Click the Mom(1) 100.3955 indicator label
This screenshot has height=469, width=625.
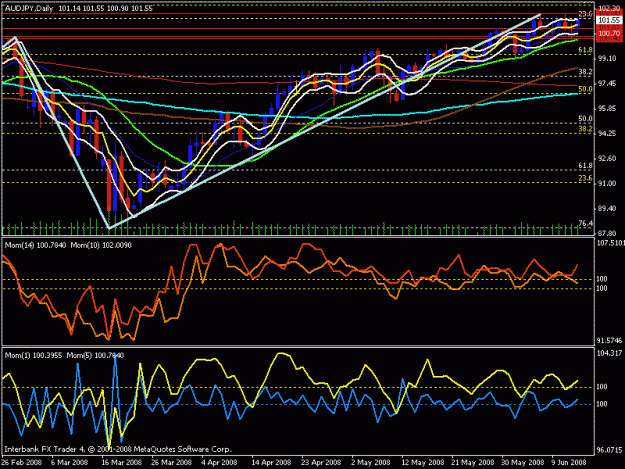33,355
